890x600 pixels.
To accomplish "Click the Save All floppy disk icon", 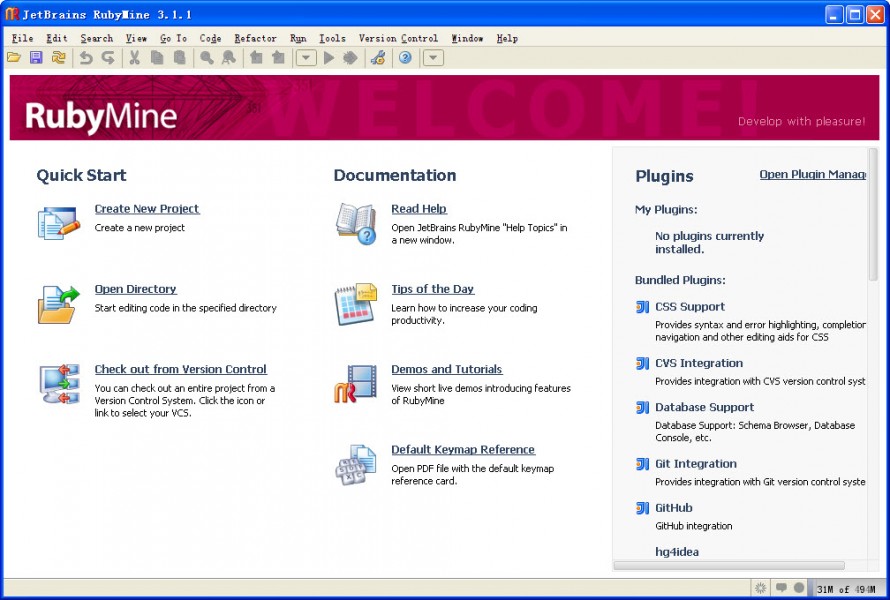I will click(36, 58).
